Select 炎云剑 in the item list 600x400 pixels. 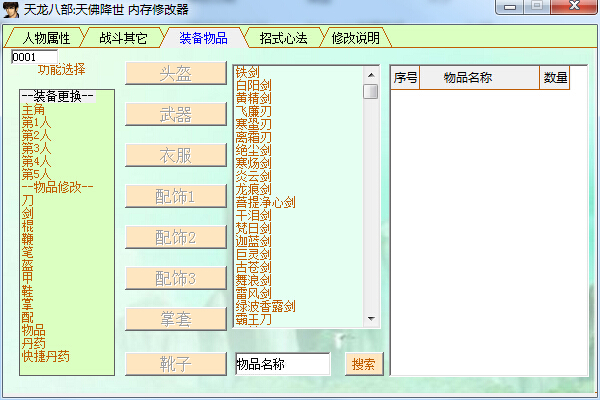point(254,176)
